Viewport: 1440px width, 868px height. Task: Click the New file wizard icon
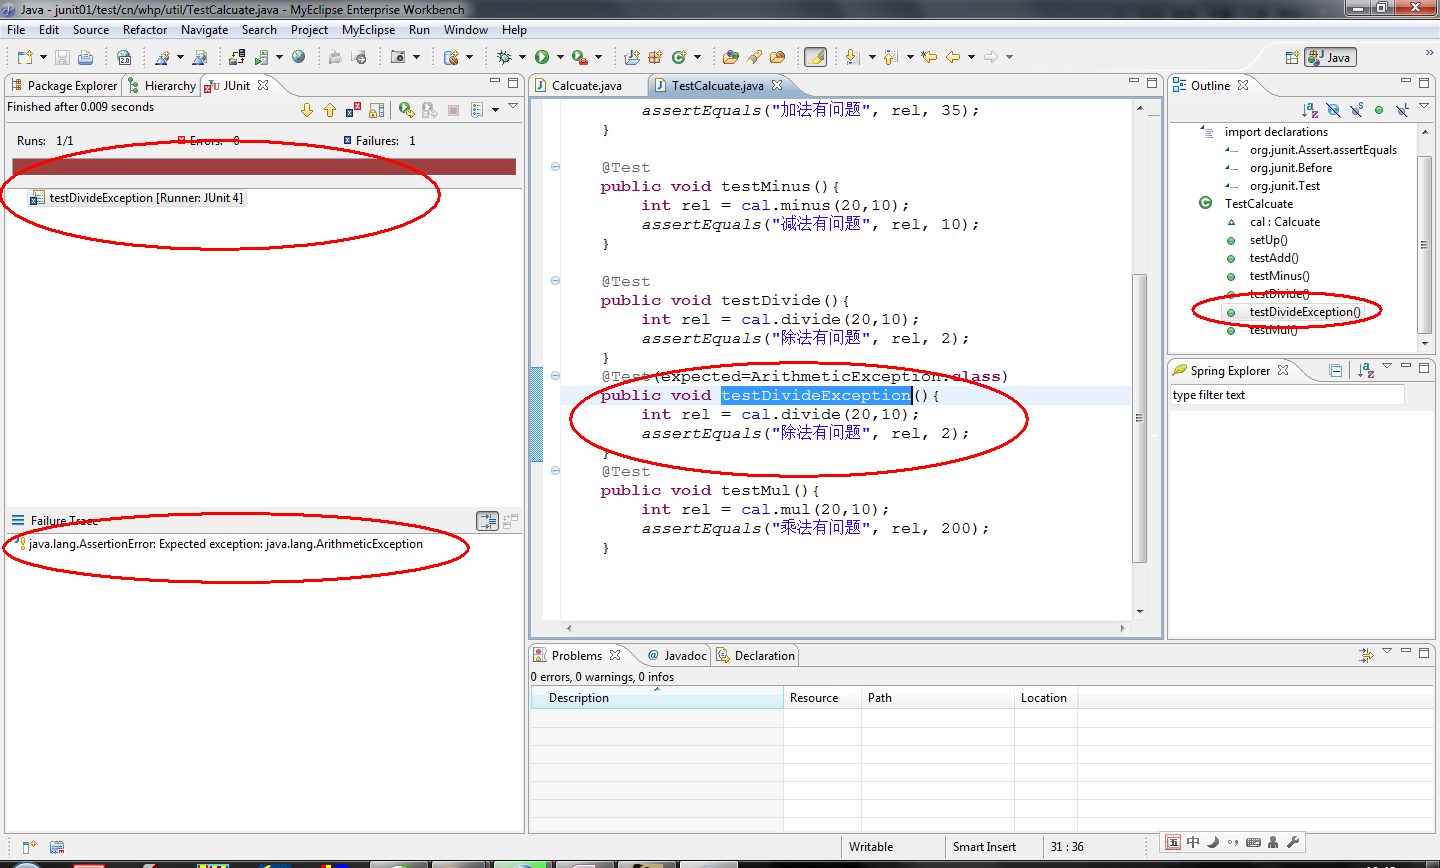[x=25, y=57]
